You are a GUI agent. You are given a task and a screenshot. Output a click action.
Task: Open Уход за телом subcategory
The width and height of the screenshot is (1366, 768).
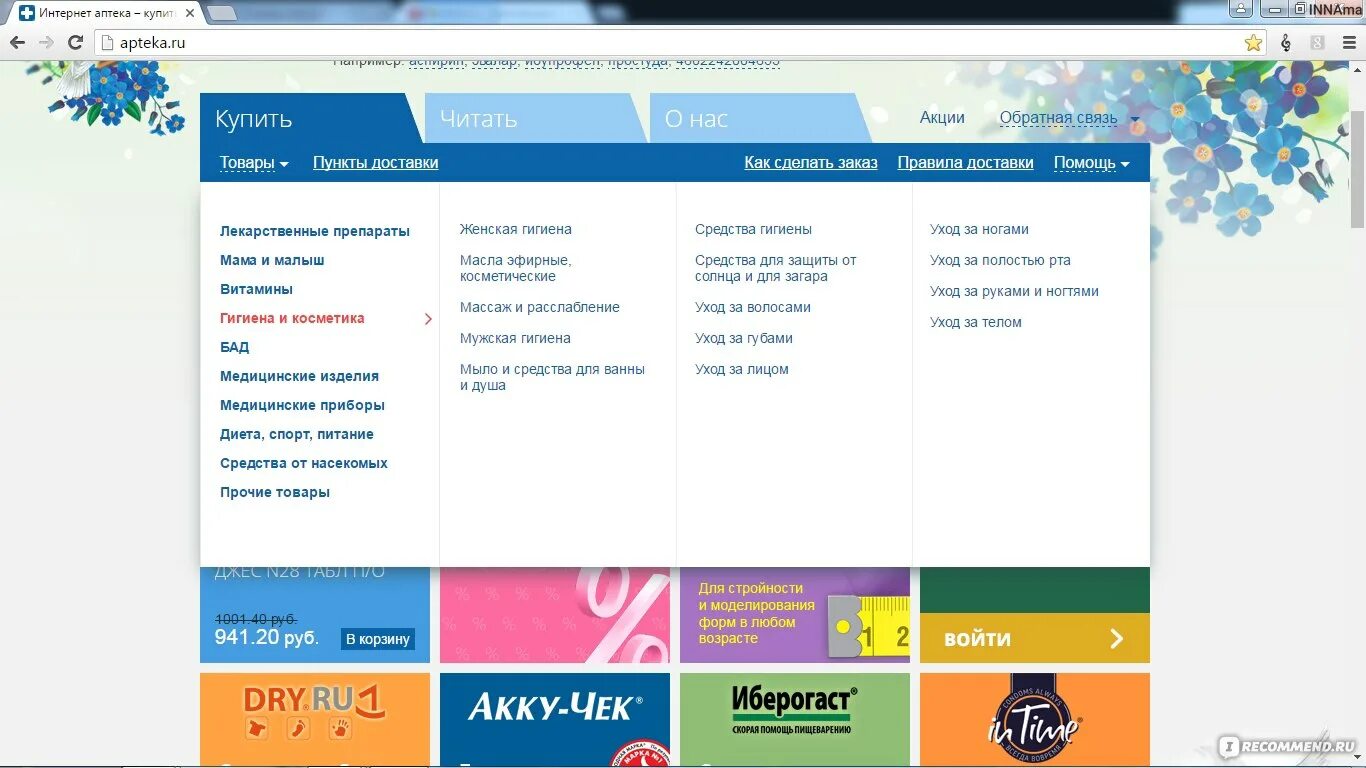point(976,322)
